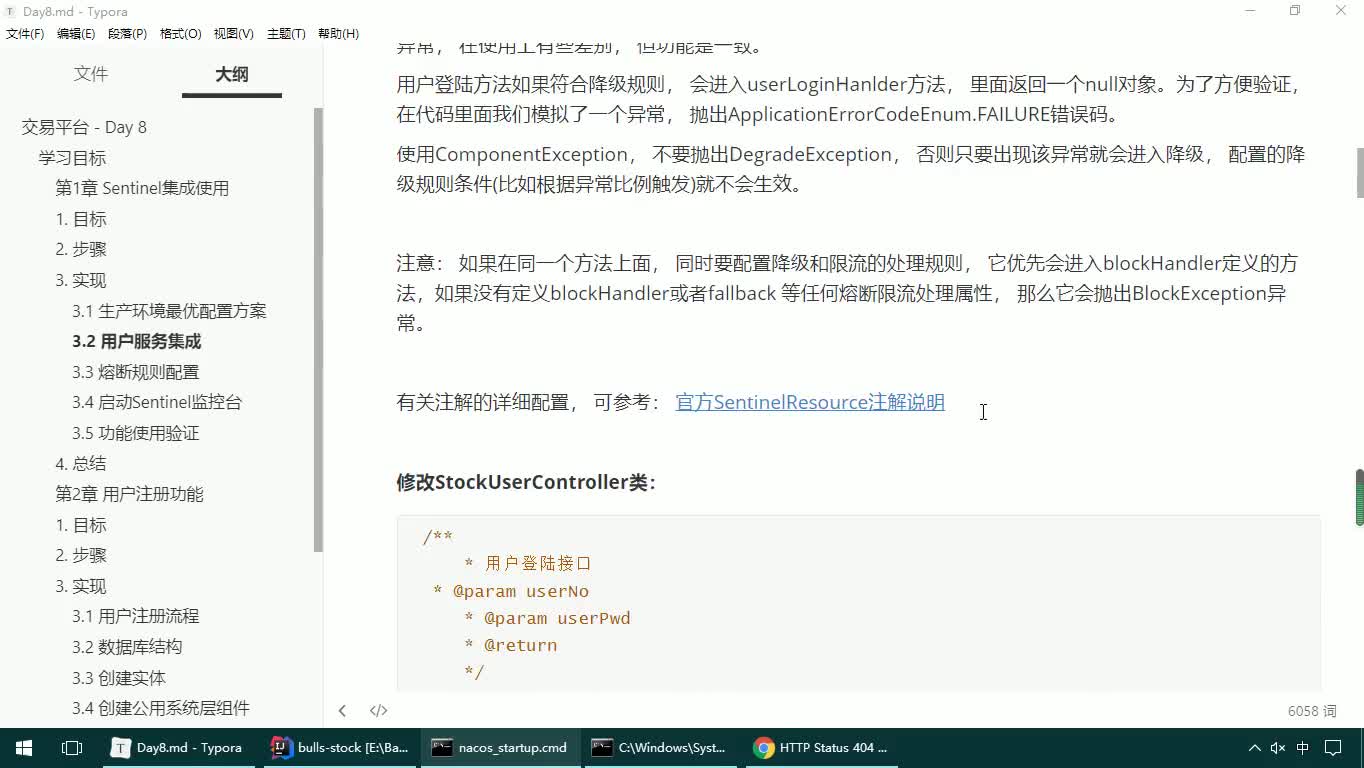Click the outline sidebar scrollbar

[x=318, y=330]
